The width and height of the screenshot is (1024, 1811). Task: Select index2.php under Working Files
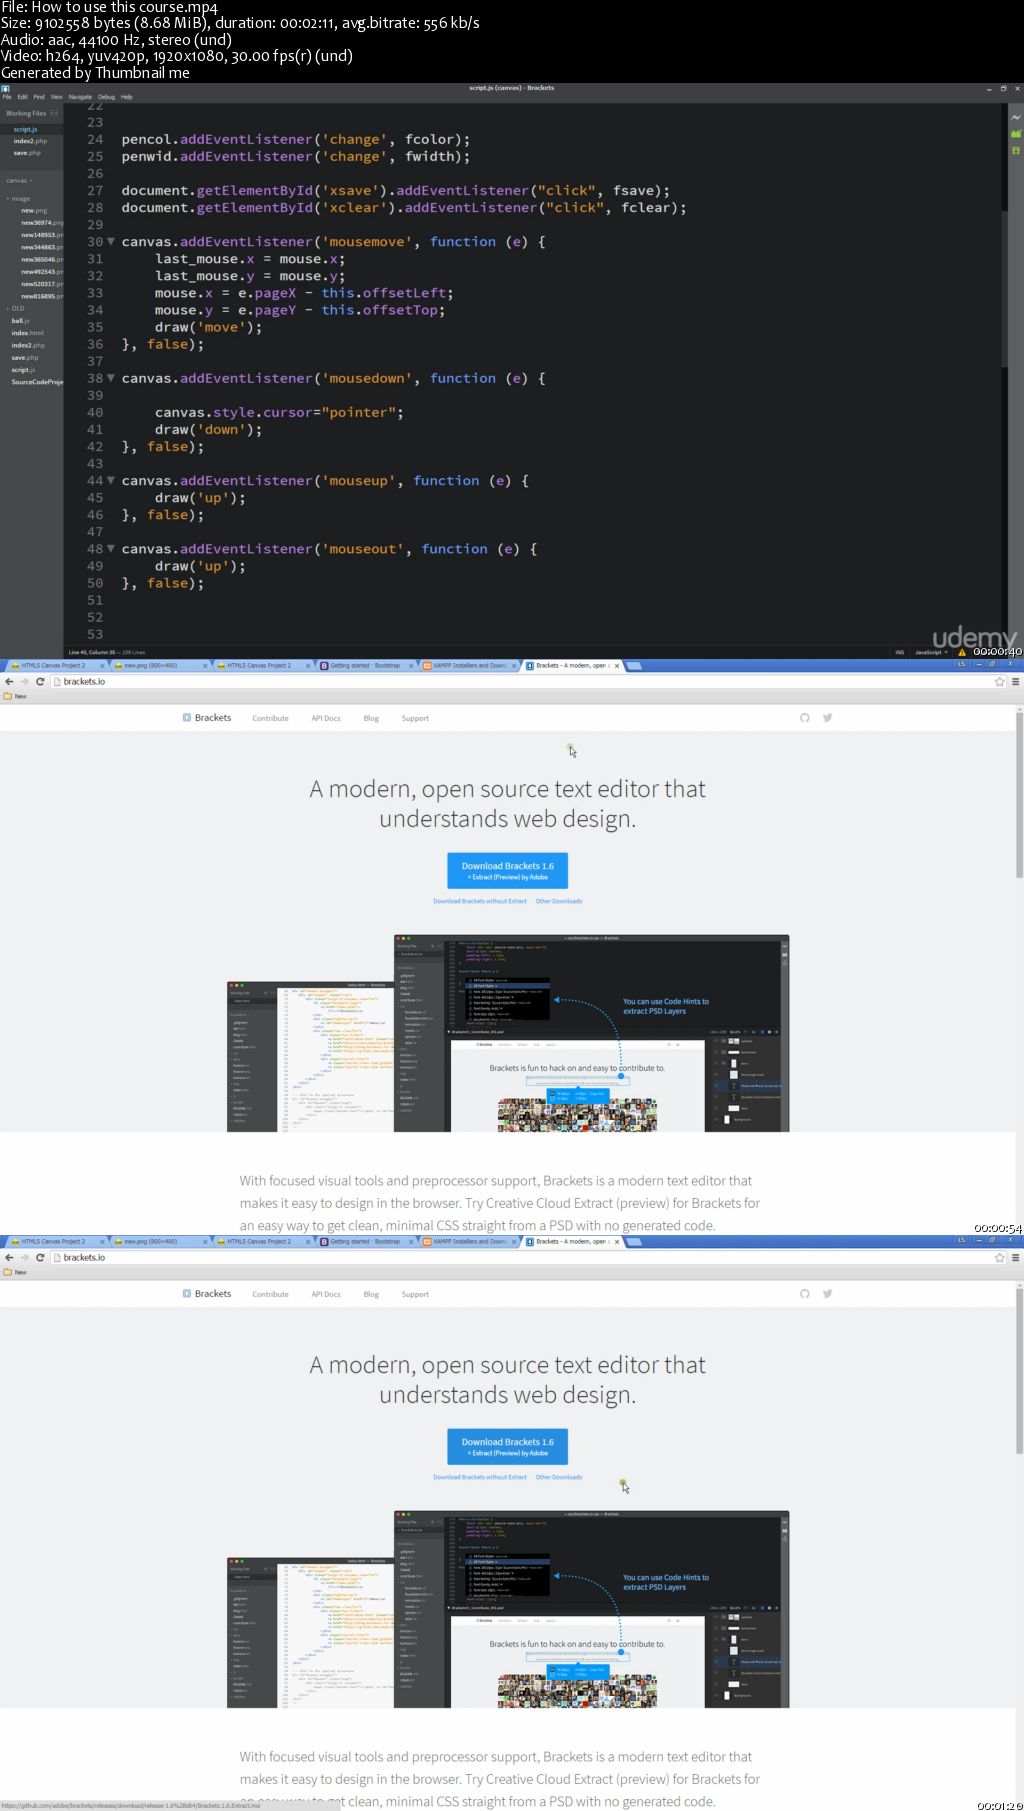tap(30, 141)
